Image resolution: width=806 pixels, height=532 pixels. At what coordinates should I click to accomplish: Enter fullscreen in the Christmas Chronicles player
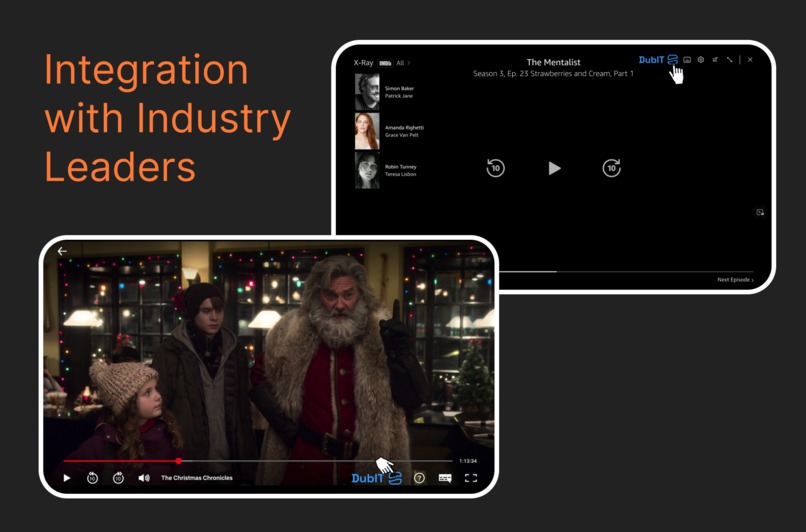[471, 478]
